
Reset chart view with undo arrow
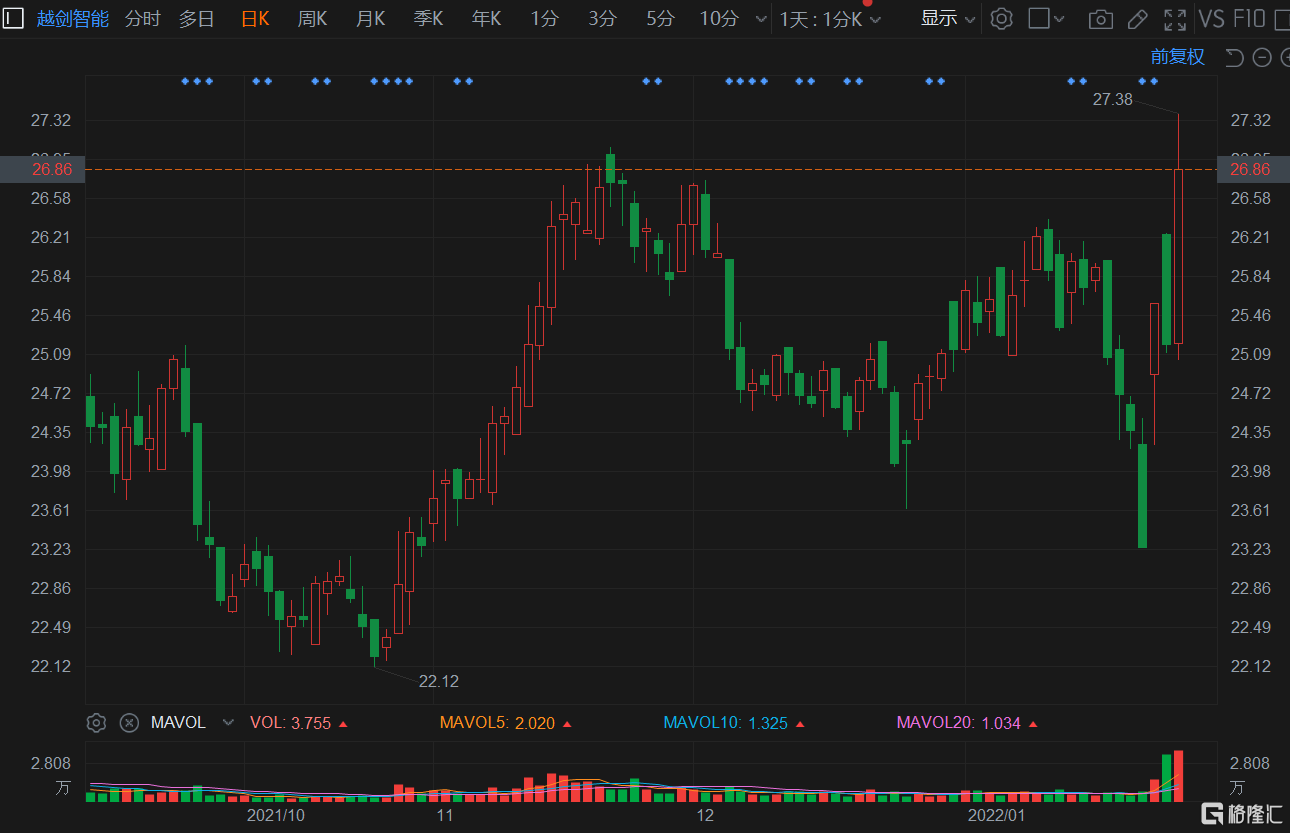click(x=1234, y=58)
